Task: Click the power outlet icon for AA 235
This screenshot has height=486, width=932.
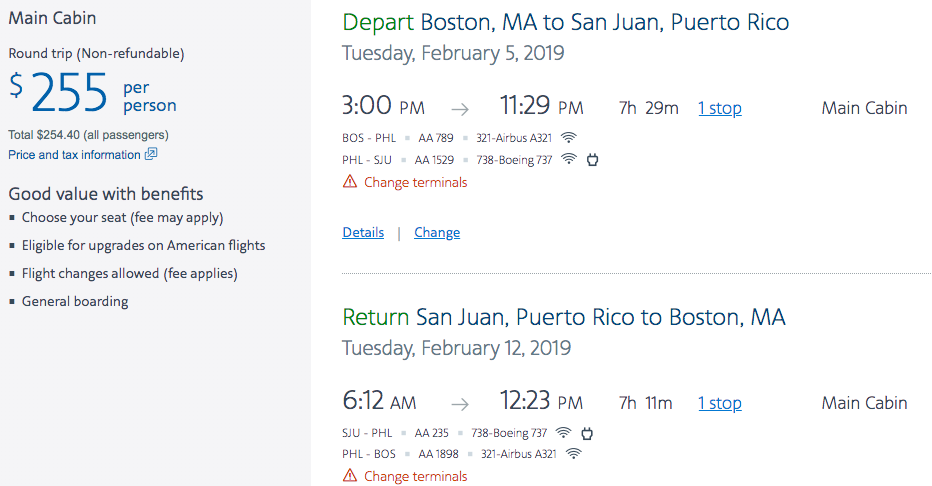Action: [587, 432]
